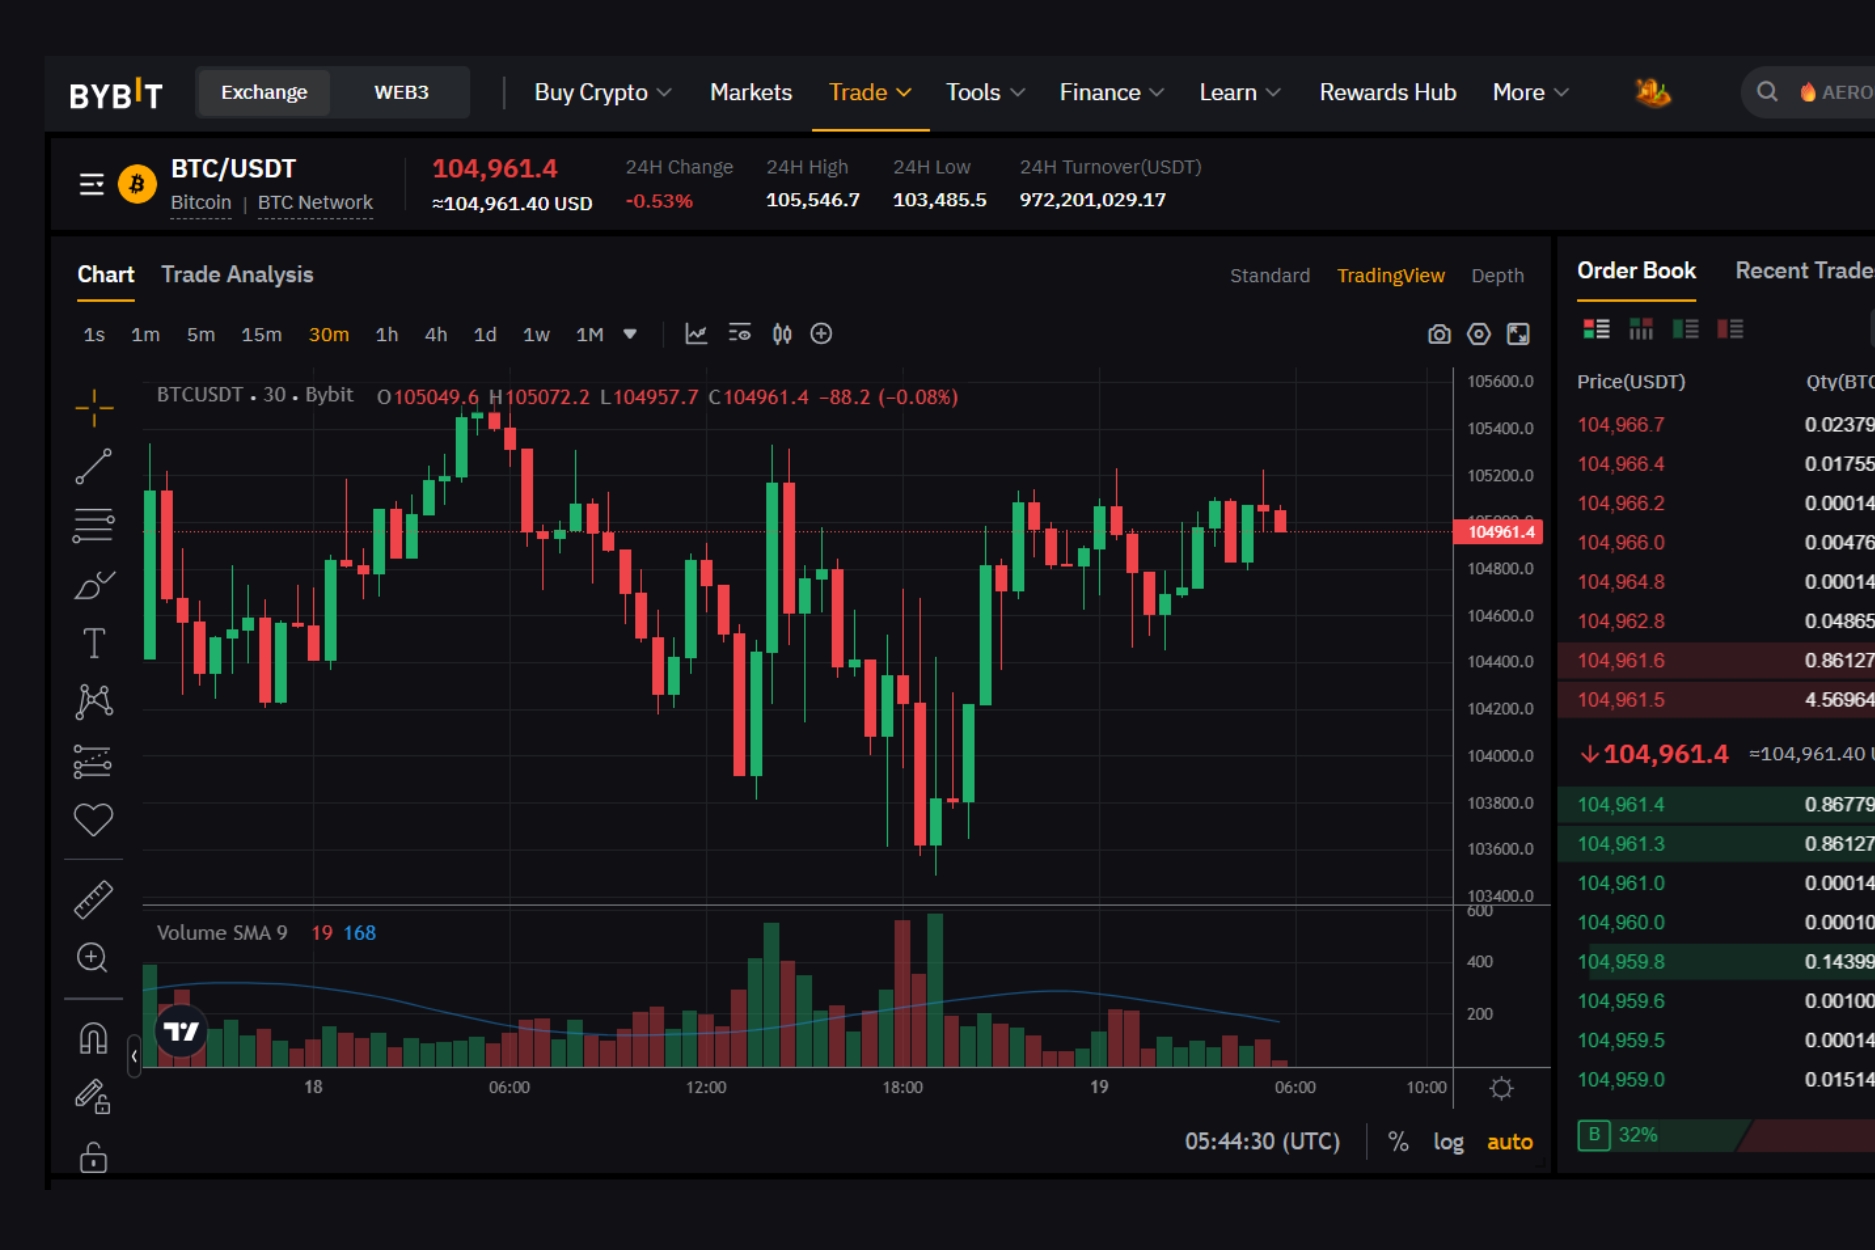The width and height of the screenshot is (1875, 1250).
Task: Click the Bitcoin info link
Action: click(200, 202)
